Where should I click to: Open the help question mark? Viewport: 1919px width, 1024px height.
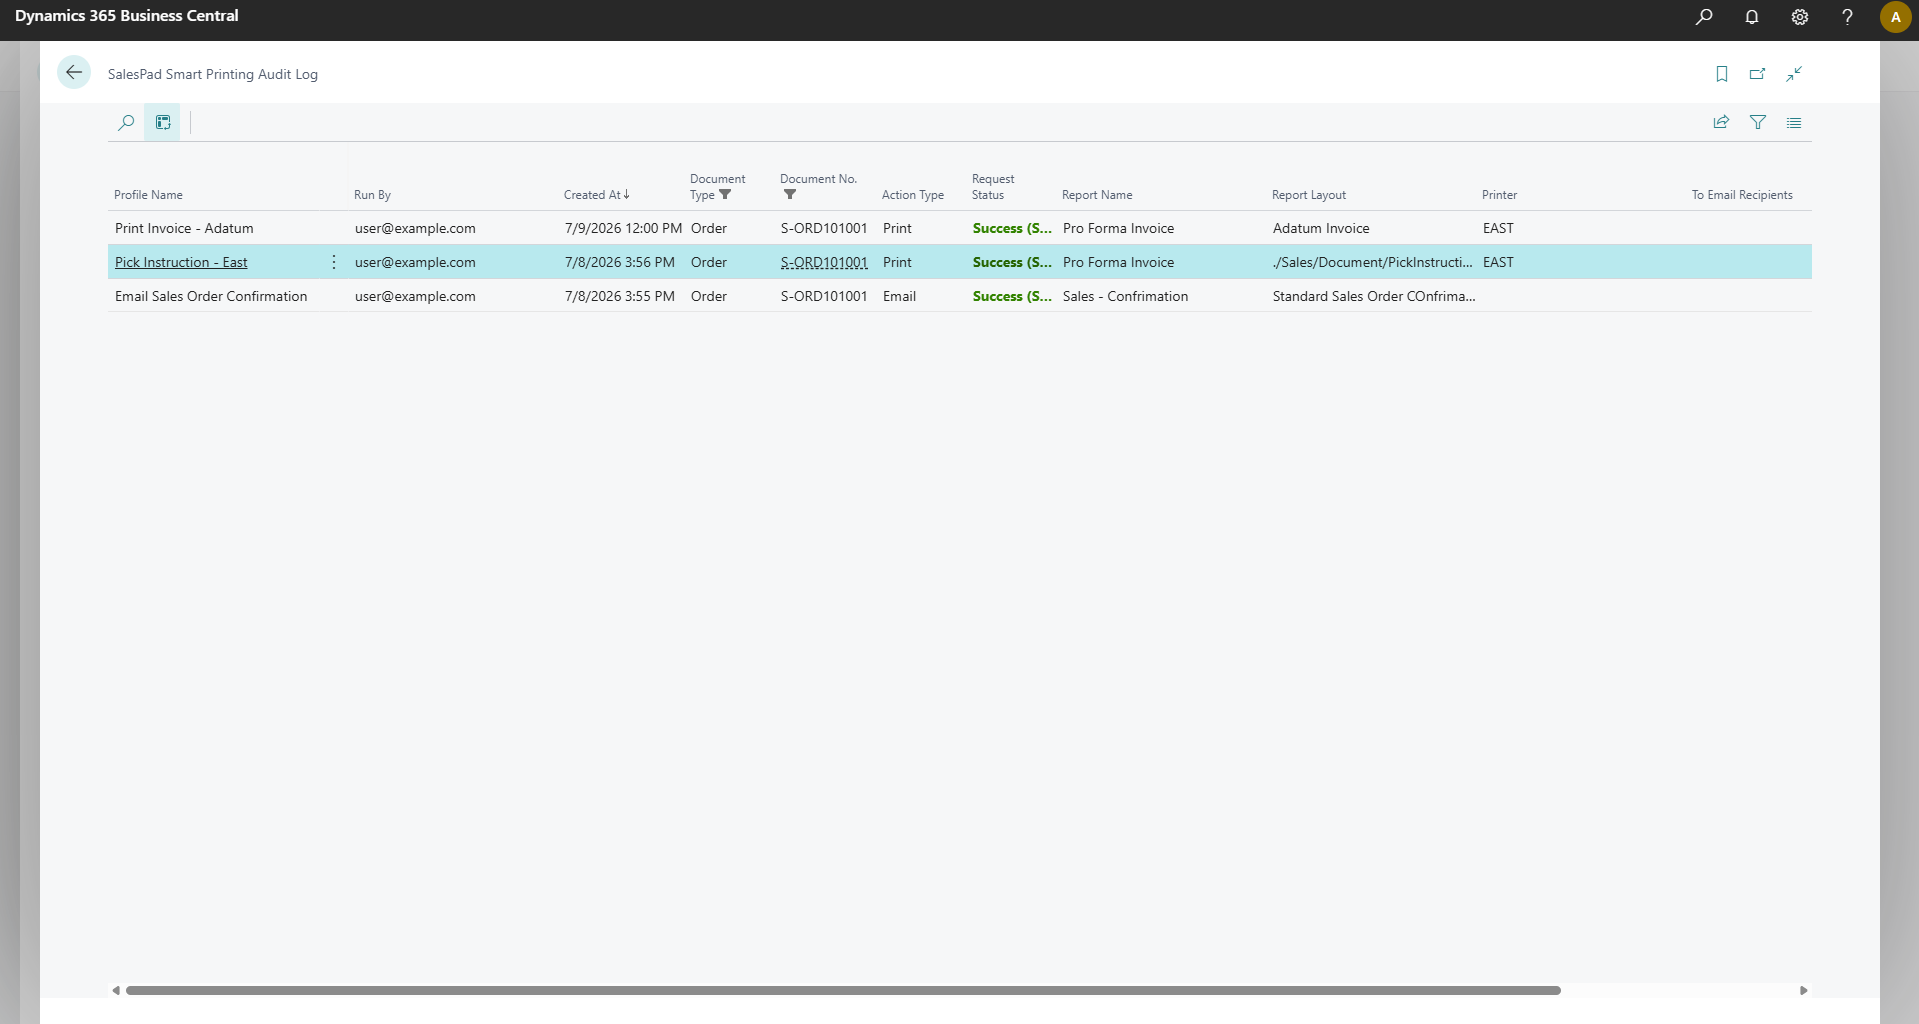pos(1848,17)
